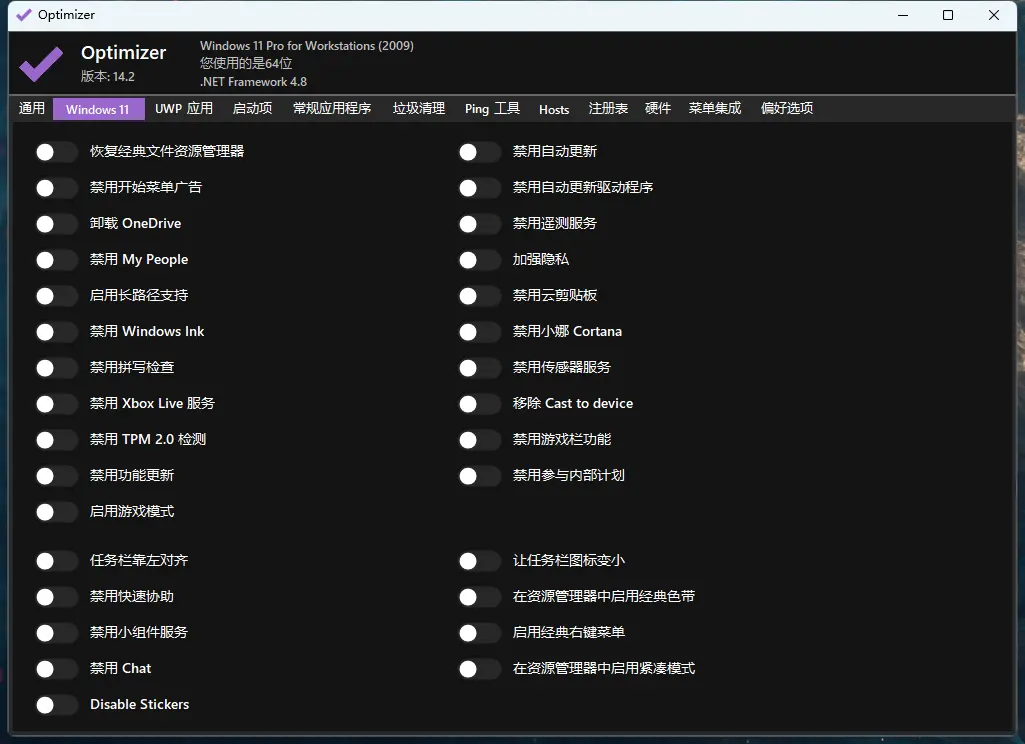Toggle 卸载 OneDrive switch
This screenshot has width=1025, height=744.
tap(57, 224)
